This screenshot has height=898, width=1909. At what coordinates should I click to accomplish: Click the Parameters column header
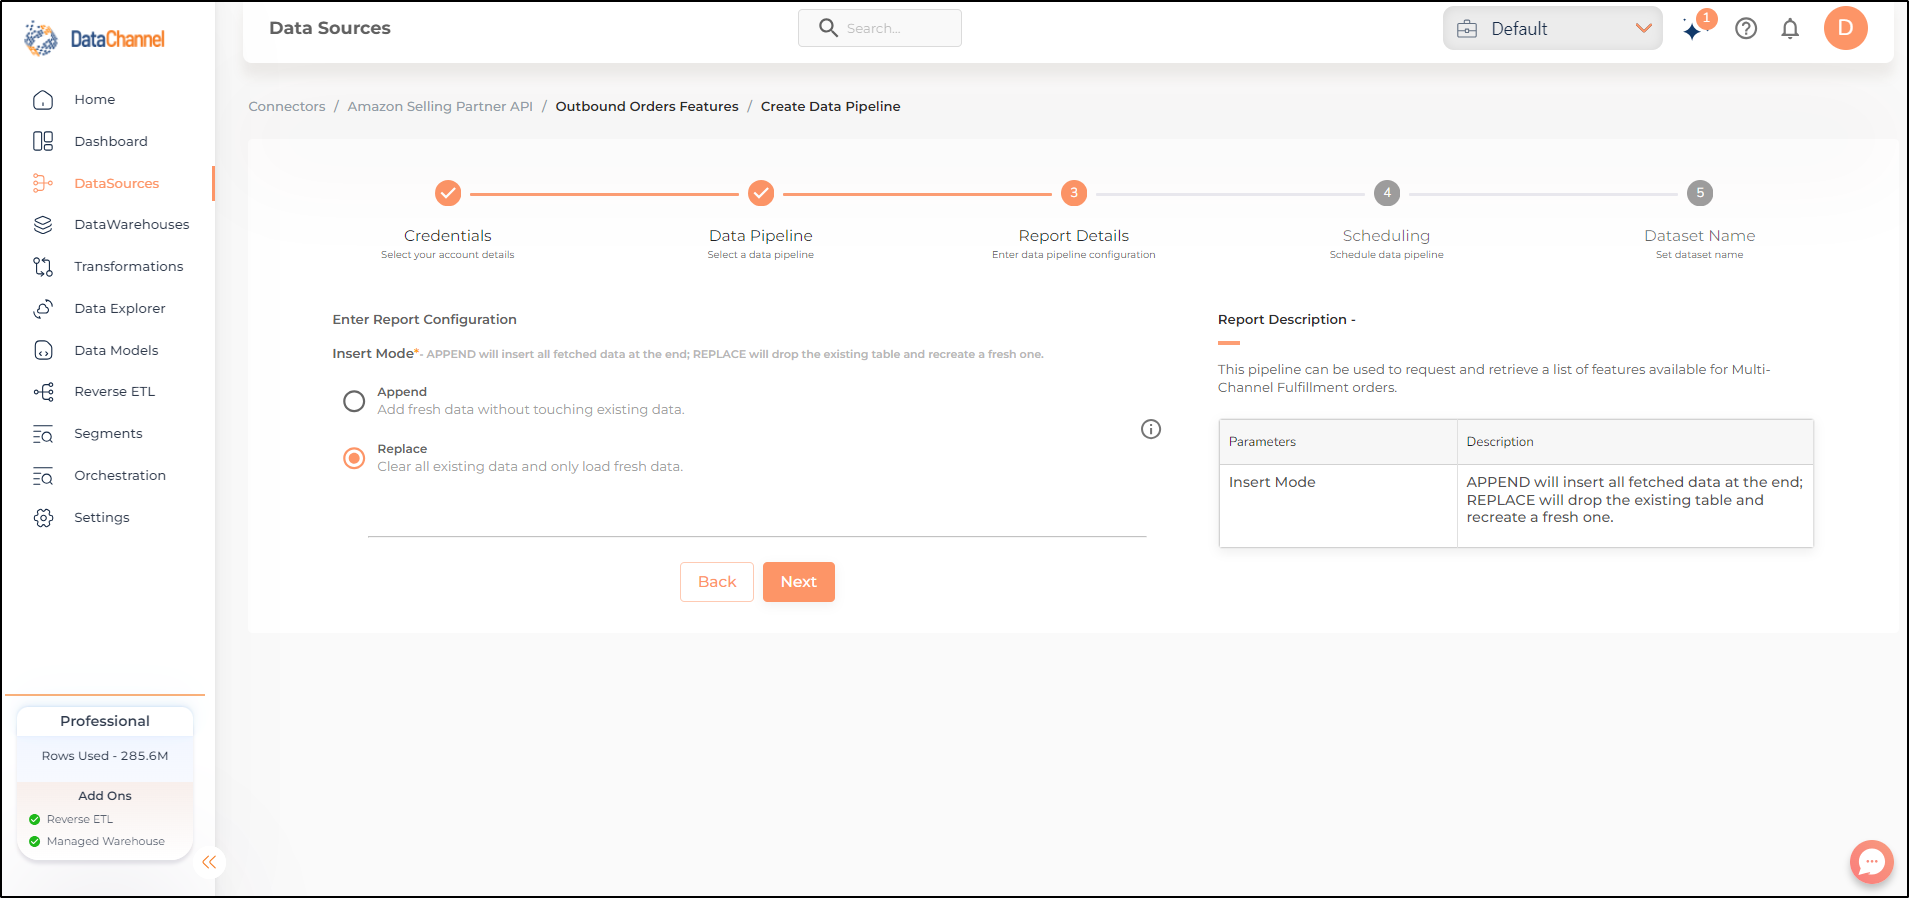tap(1338, 442)
